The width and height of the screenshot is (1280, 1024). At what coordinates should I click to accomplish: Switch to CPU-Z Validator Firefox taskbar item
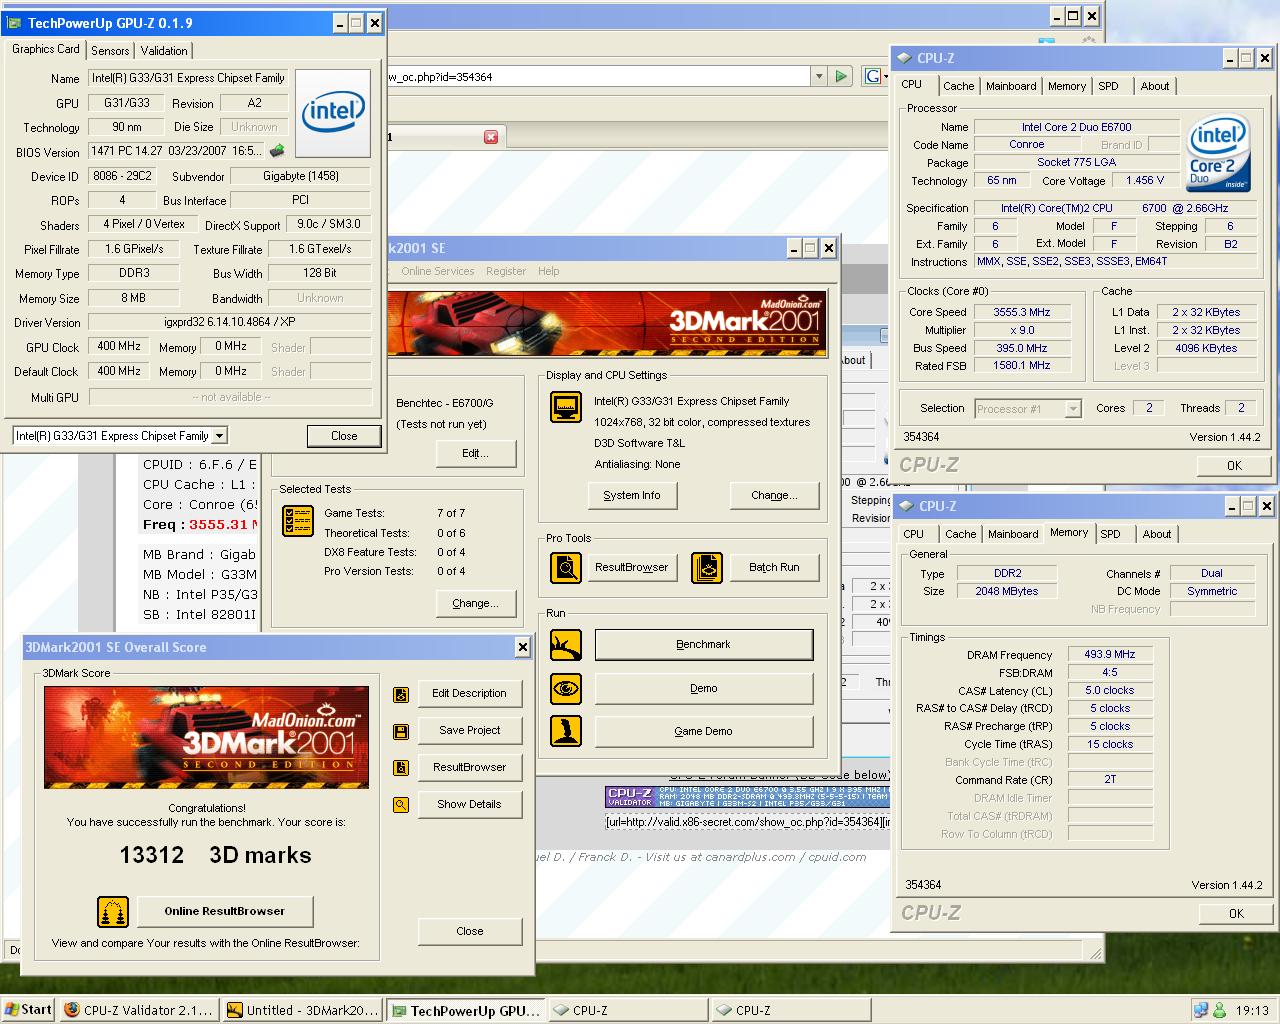(x=138, y=1010)
